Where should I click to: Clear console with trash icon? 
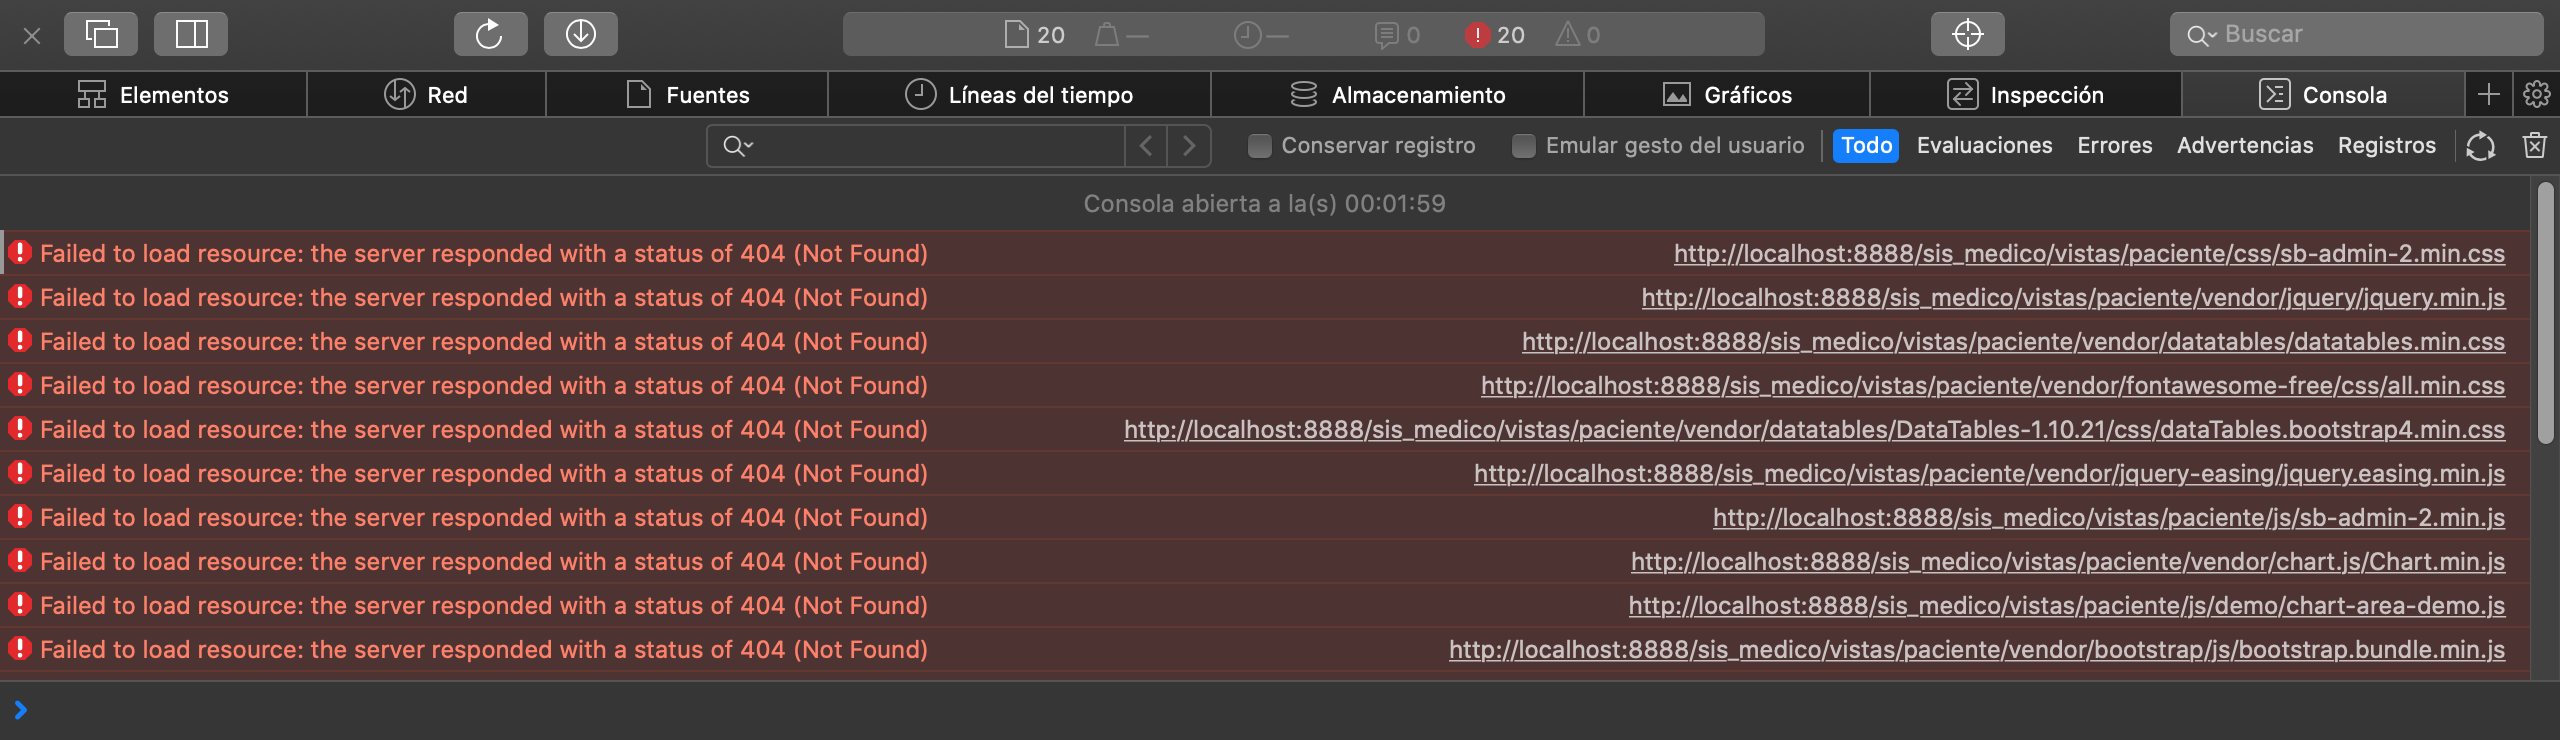point(2534,146)
